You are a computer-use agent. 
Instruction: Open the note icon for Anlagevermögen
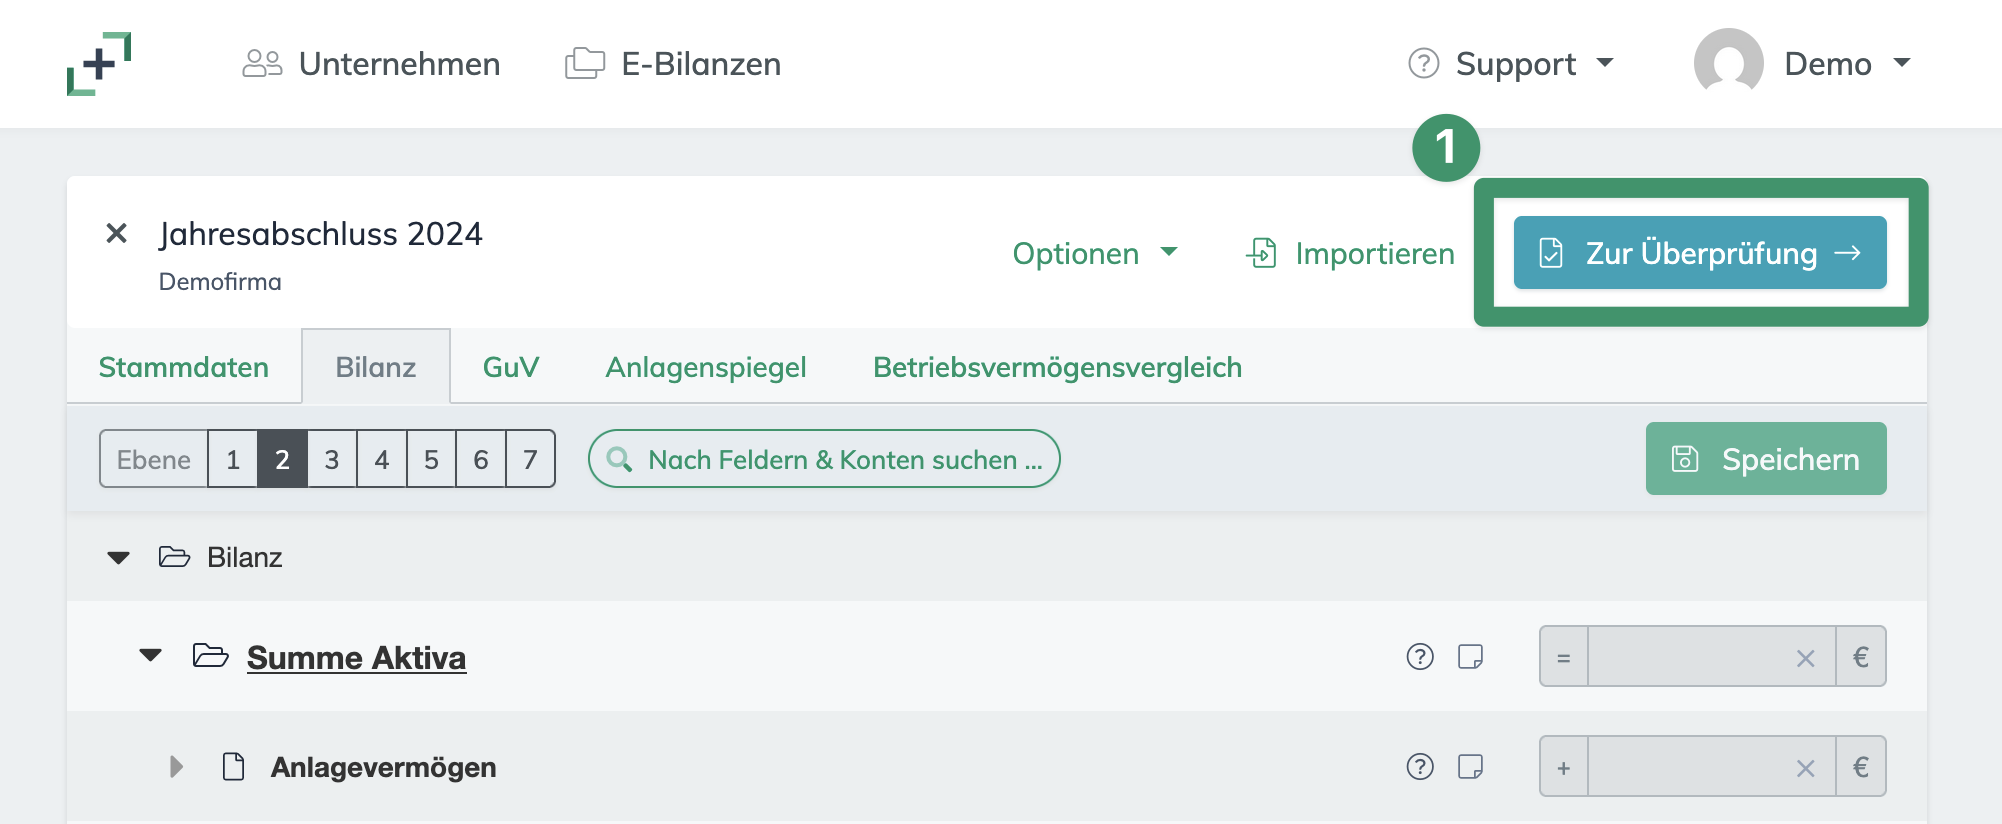(1469, 767)
